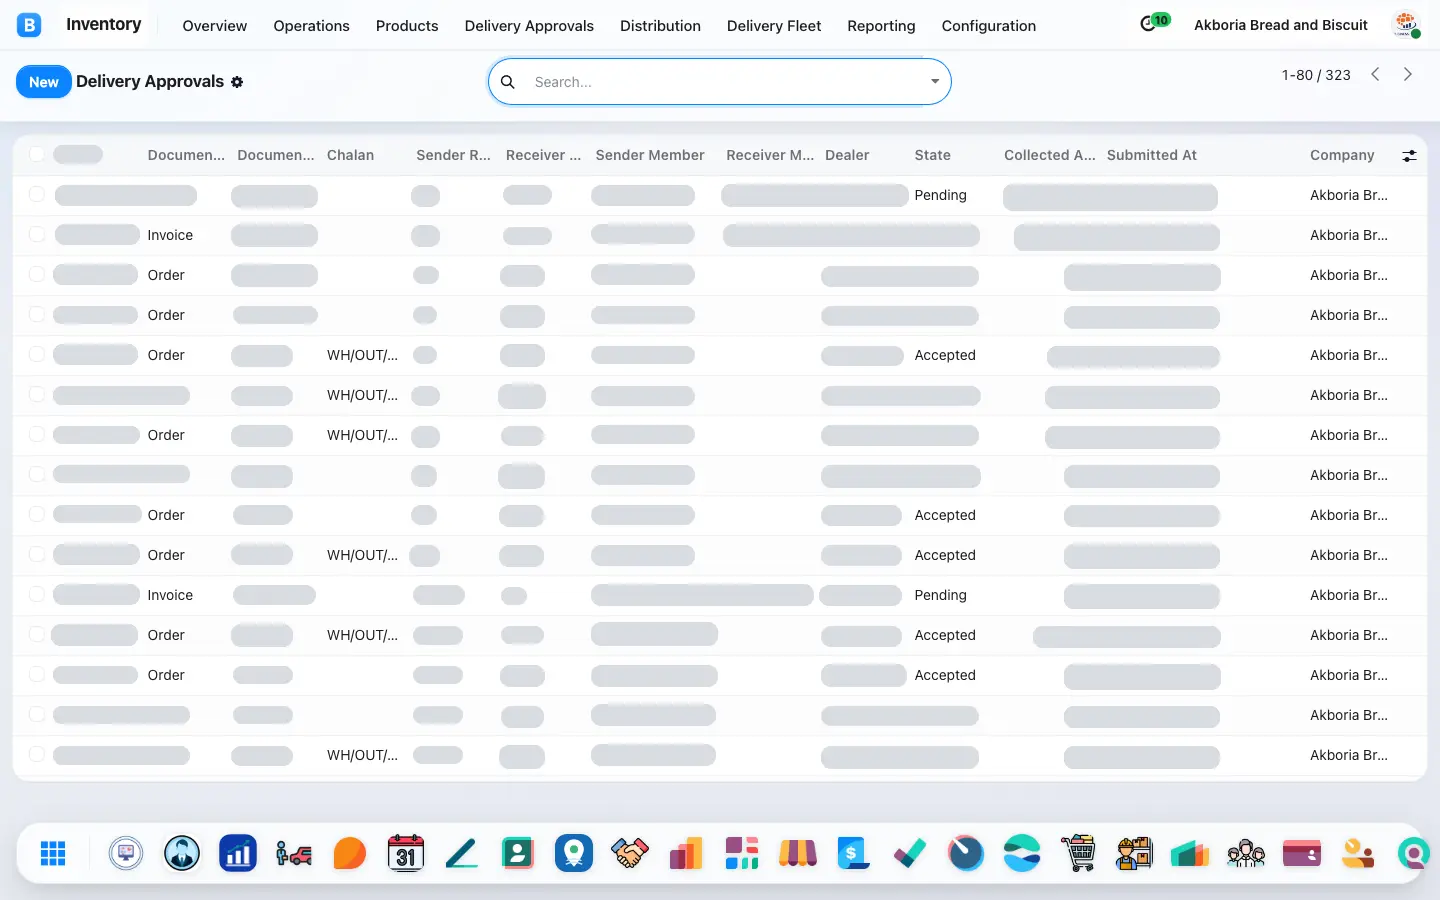Tick the select-all checkbox in table header
The height and width of the screenshot is (900, 1440).
point(37,154)
